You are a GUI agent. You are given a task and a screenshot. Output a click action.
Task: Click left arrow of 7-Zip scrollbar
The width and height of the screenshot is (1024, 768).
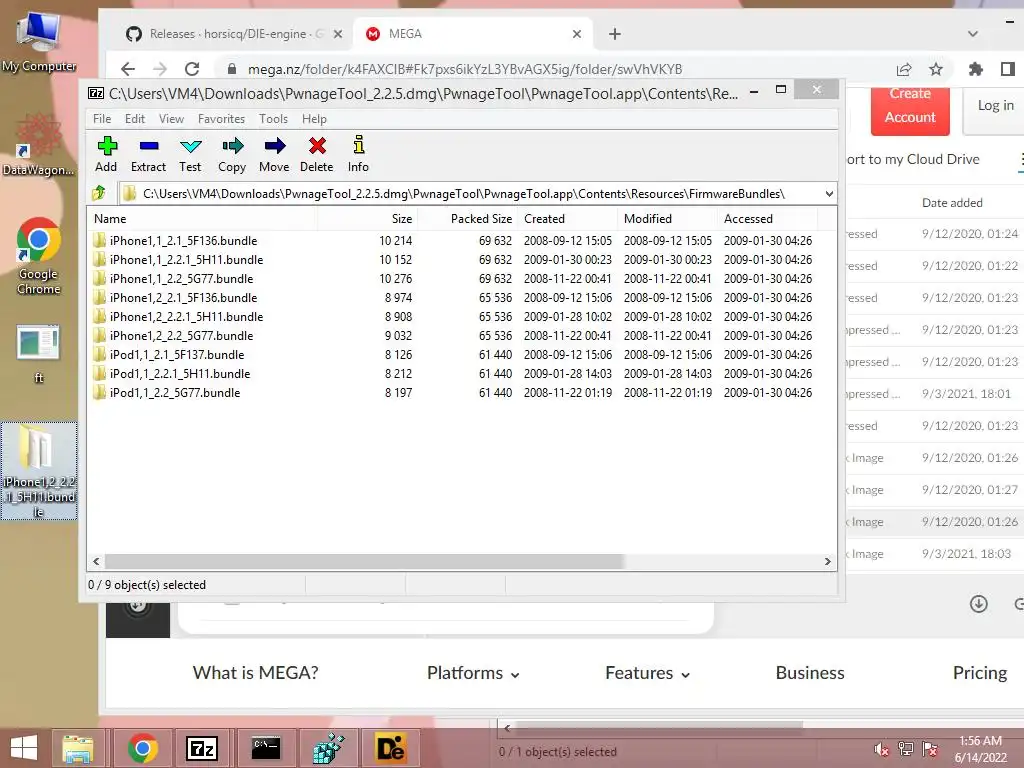click(97, 562)
